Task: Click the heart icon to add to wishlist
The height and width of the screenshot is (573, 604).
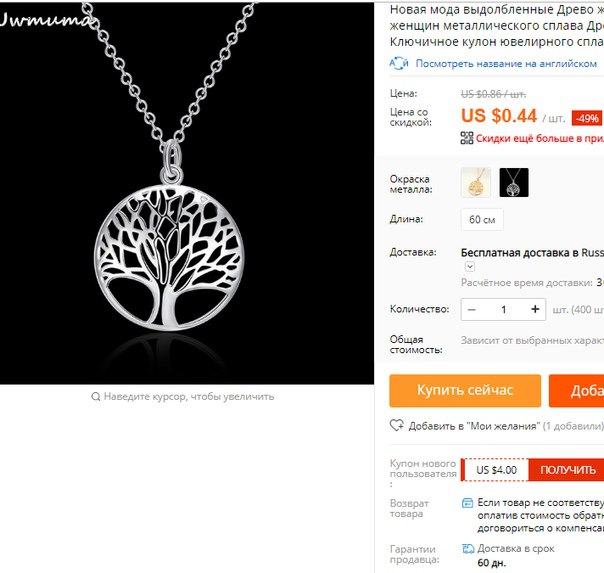Action: click(x=396, y=426)
